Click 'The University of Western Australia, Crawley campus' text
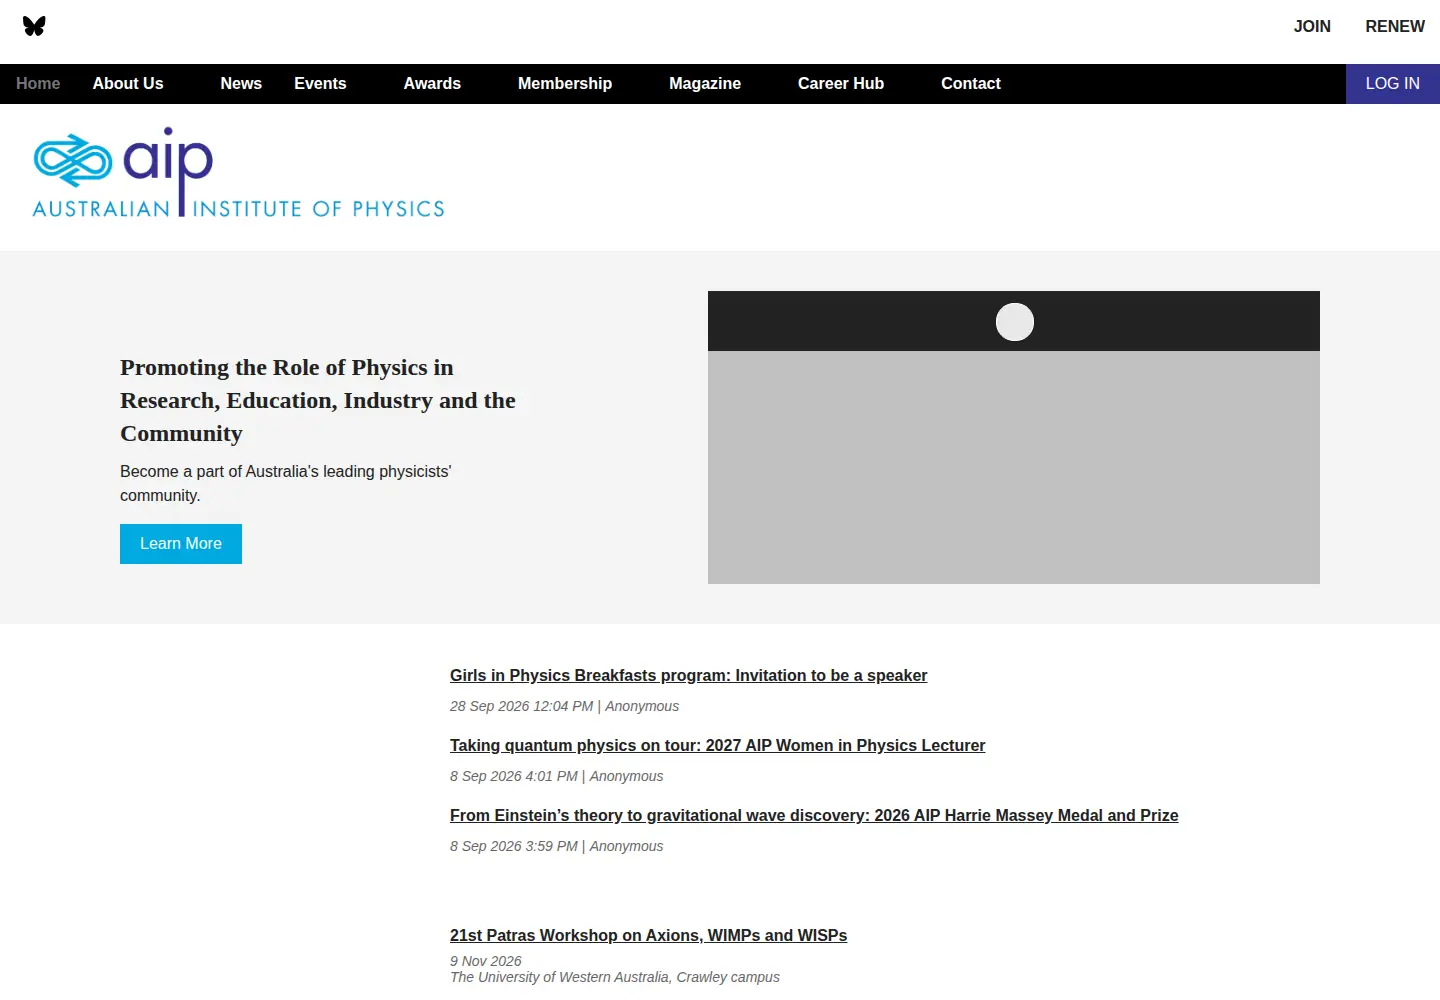Screen dimensions: 1440x1000 click(615, 977)
